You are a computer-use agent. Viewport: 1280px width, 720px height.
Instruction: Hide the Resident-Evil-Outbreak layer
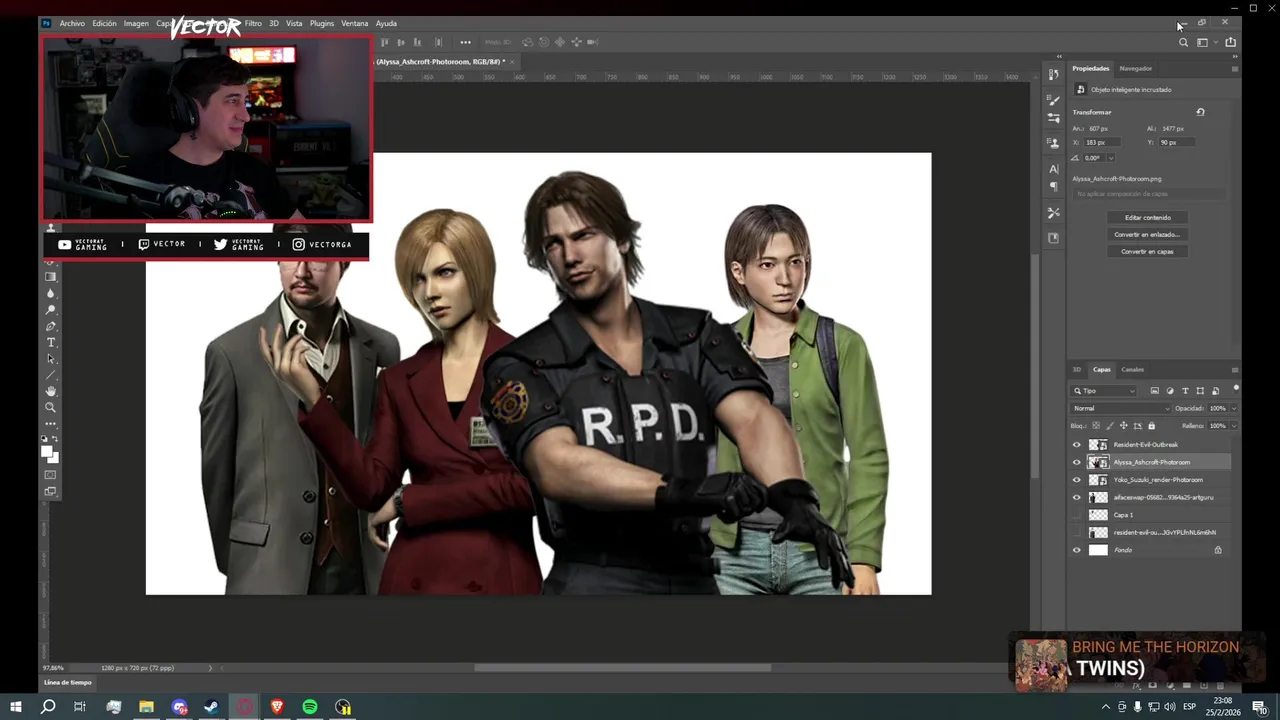click(1077, 445)
